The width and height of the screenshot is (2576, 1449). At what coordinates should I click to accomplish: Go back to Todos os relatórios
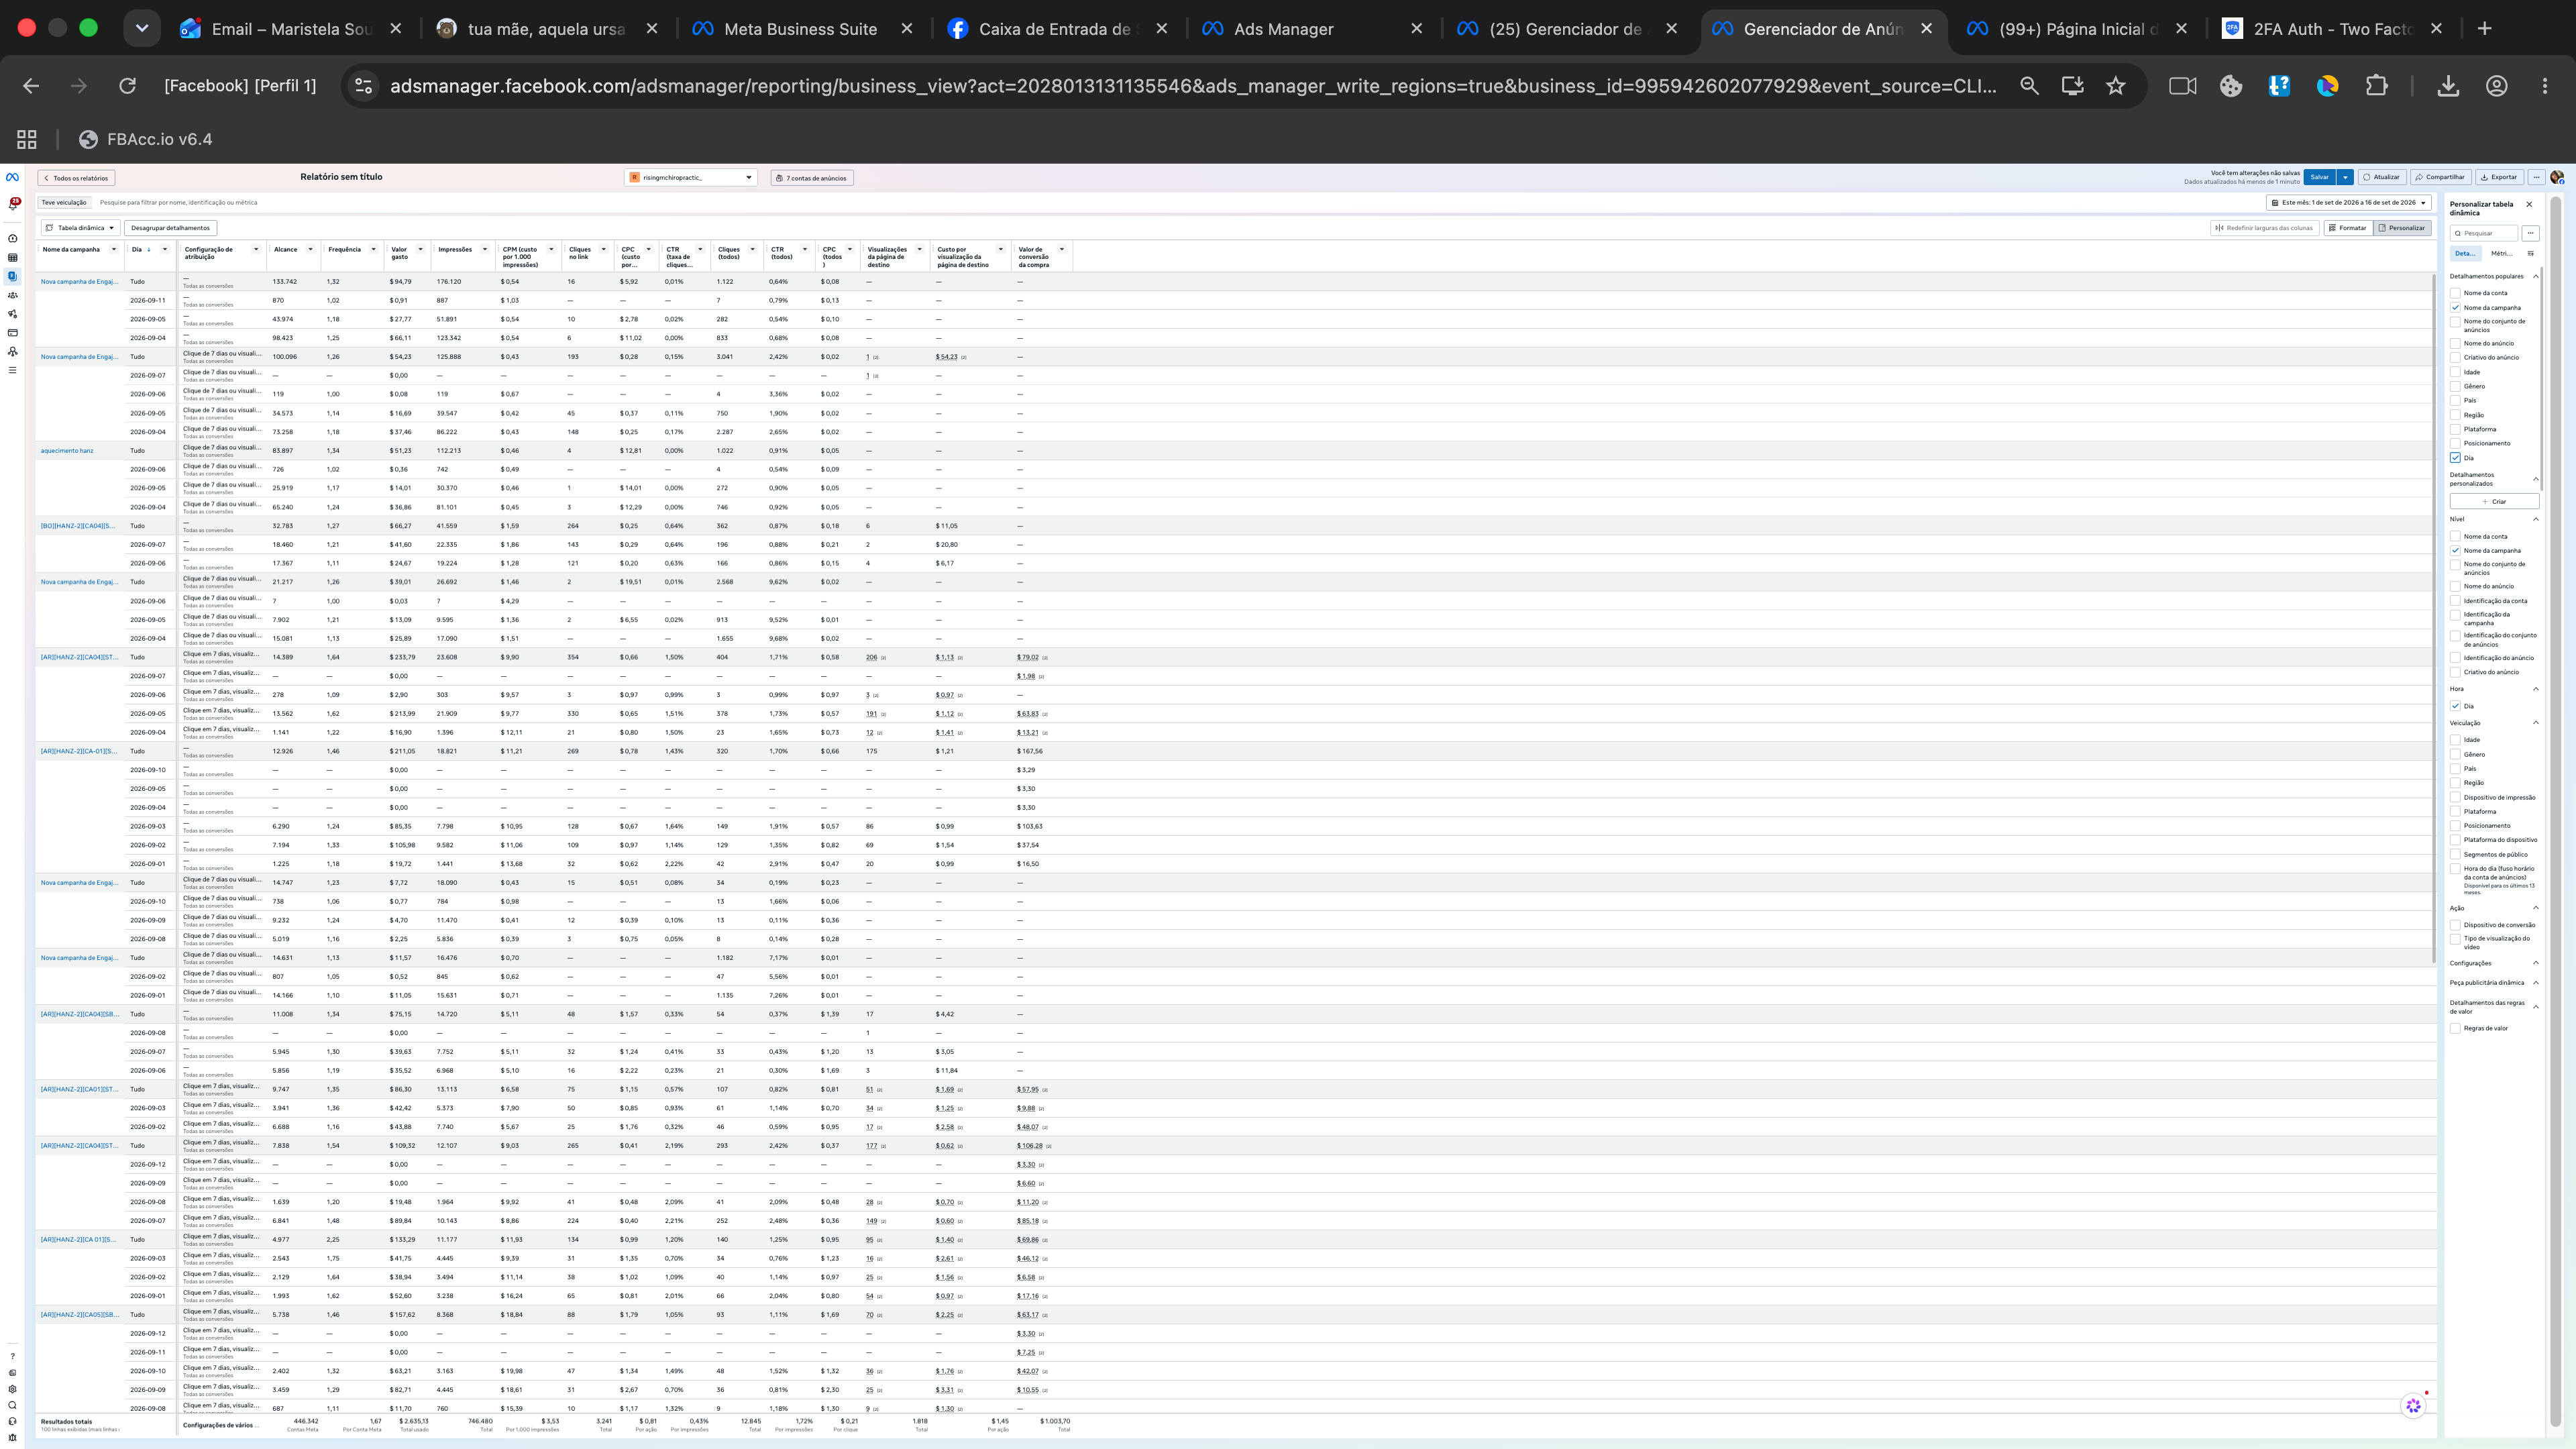pos(76,178)
